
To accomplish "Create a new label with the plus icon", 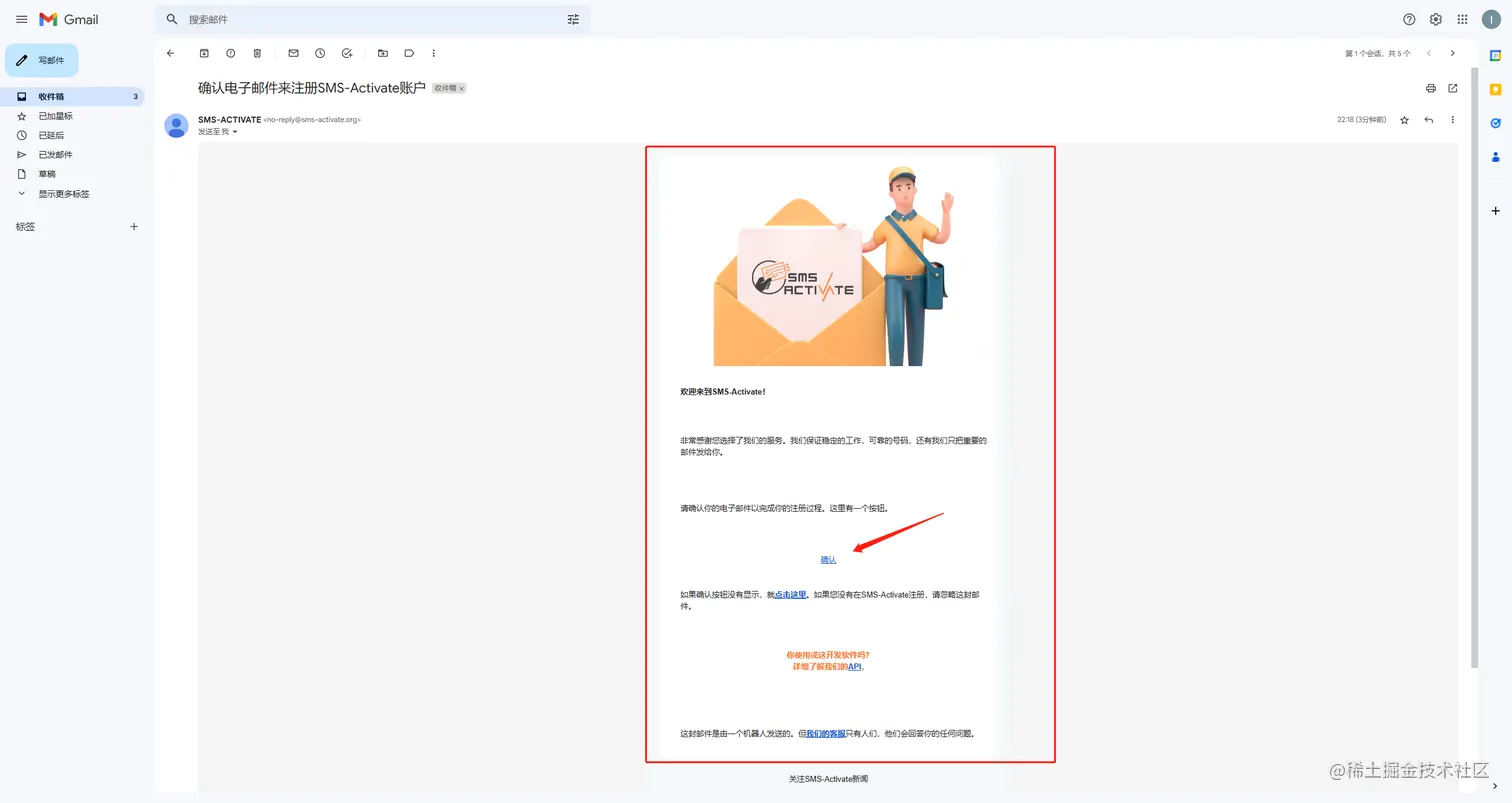I will click(x=134, y=227).
